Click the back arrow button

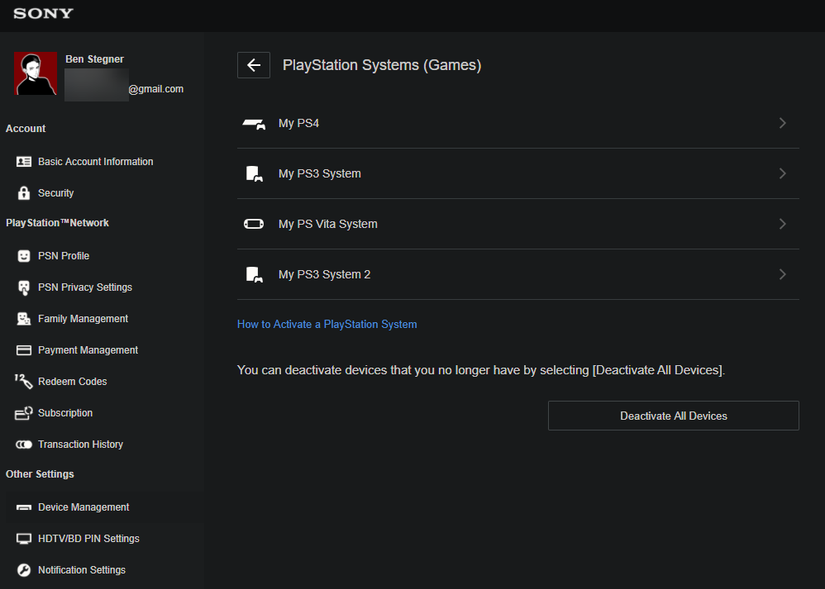tap(253, 65)
